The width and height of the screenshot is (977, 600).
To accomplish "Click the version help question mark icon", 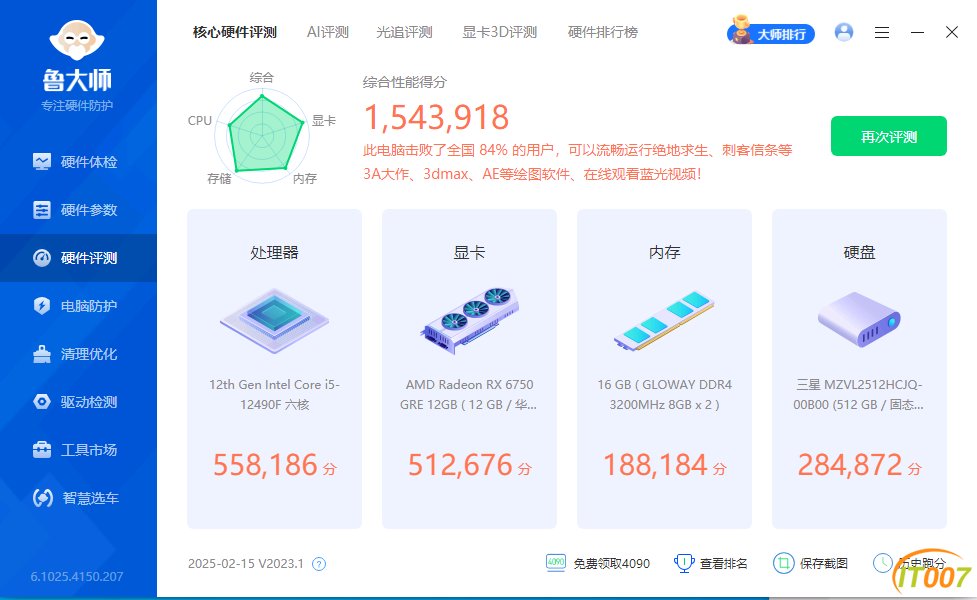I will click(x=319, y=564).
